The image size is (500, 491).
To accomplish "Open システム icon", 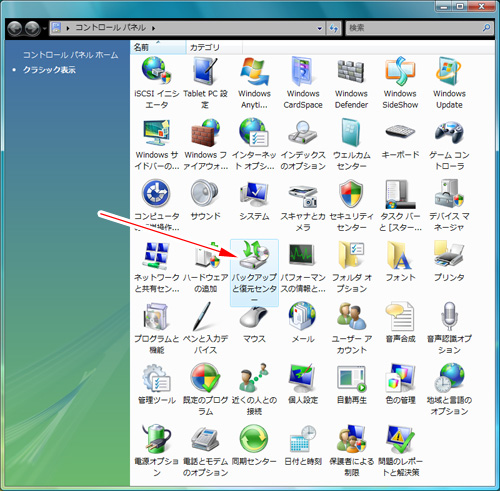I will (x=254, y=193).
